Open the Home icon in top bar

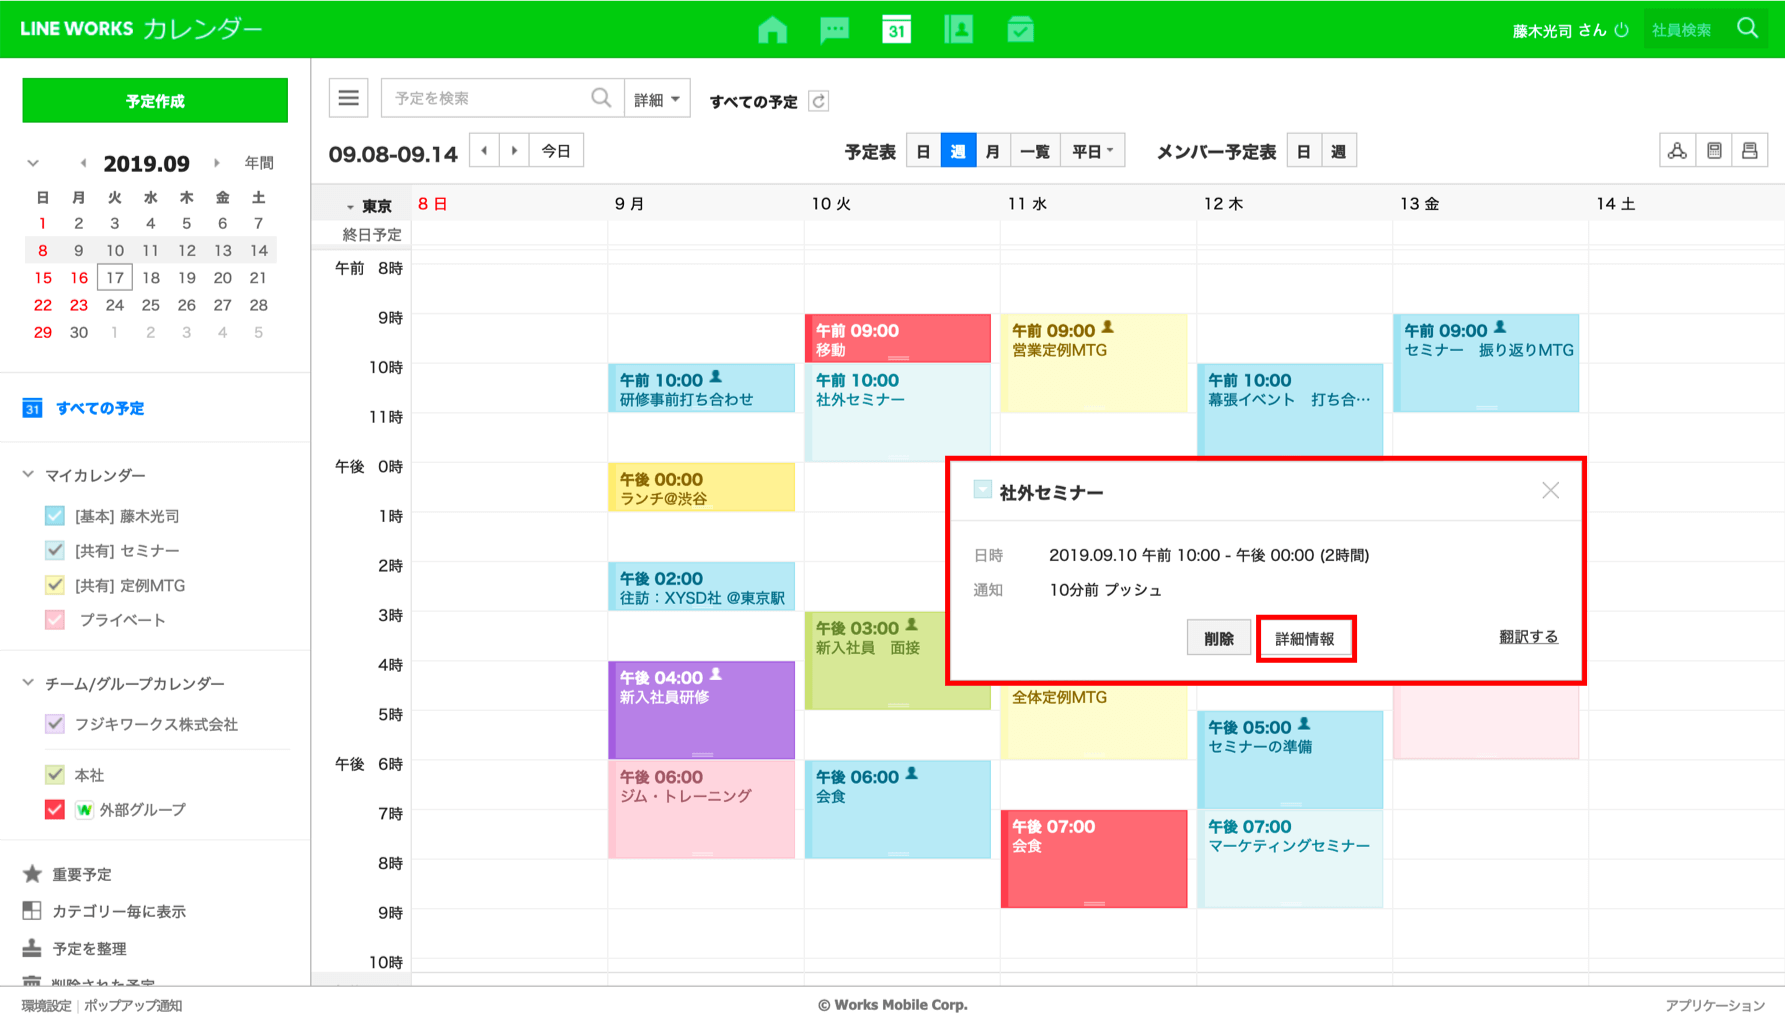(772, 30)
